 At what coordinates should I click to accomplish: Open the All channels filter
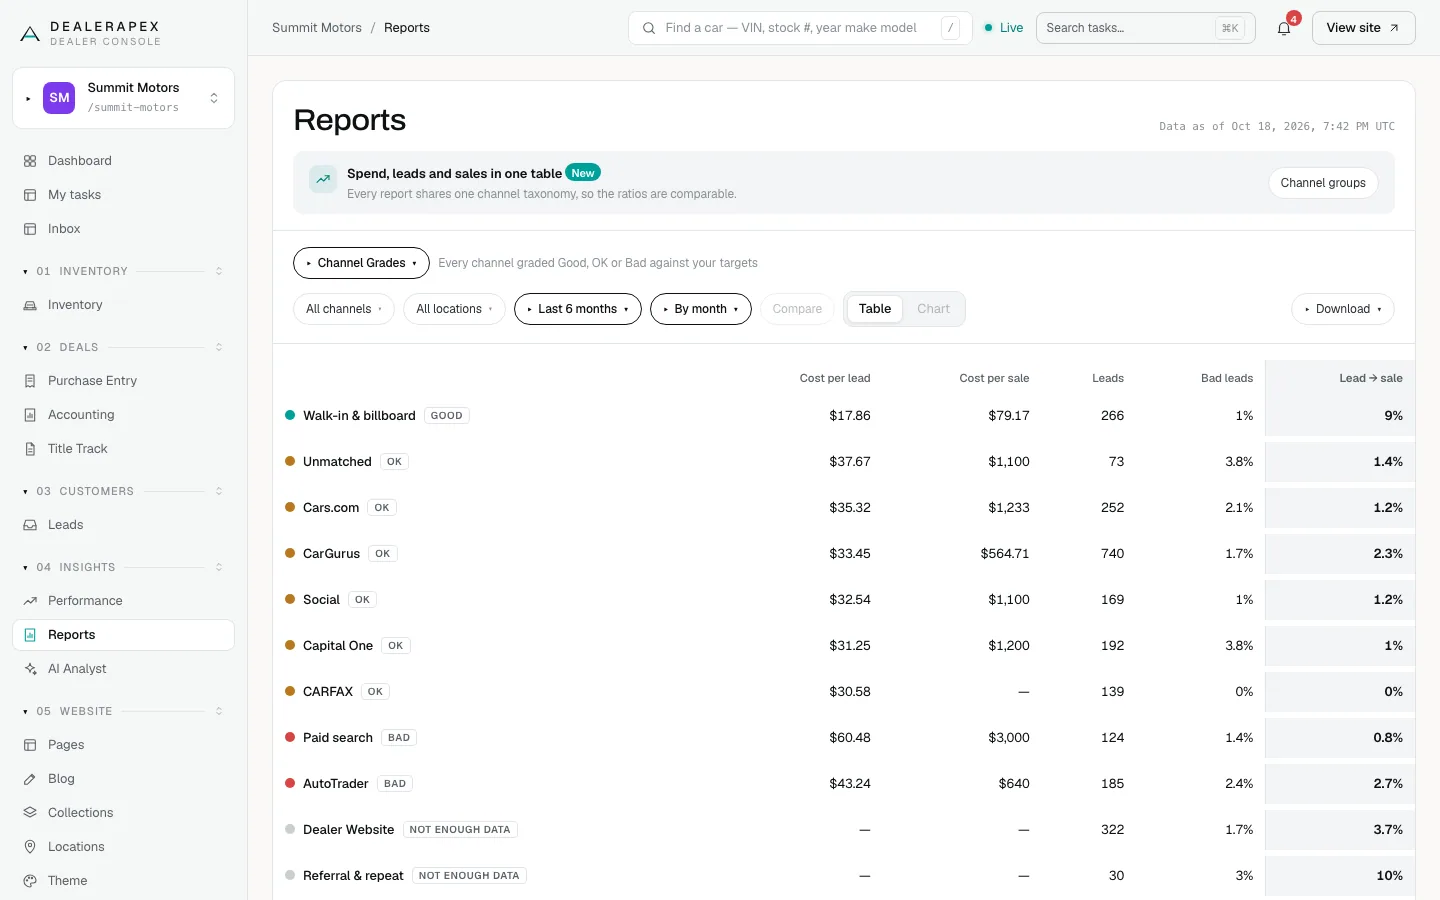[344, 309]
